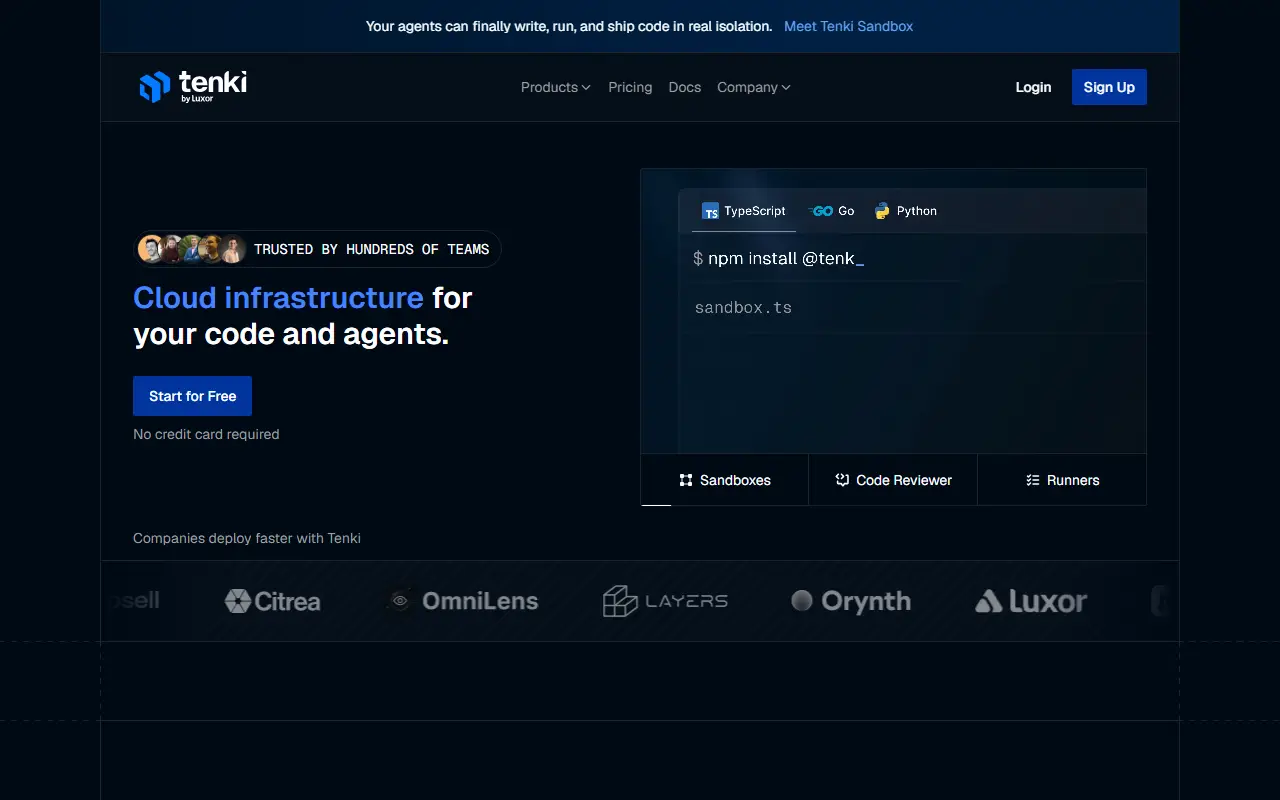This screenshot has width=1280, height=800.
Task: Click the Luxor triangle logo icon
Action: click(989, 601)
